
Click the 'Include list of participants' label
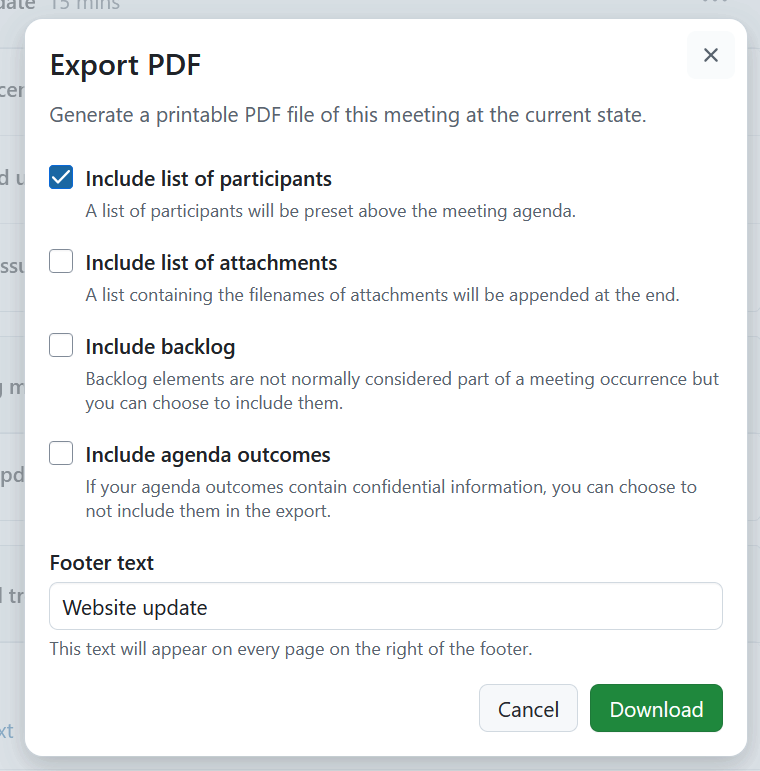point(208,179)
